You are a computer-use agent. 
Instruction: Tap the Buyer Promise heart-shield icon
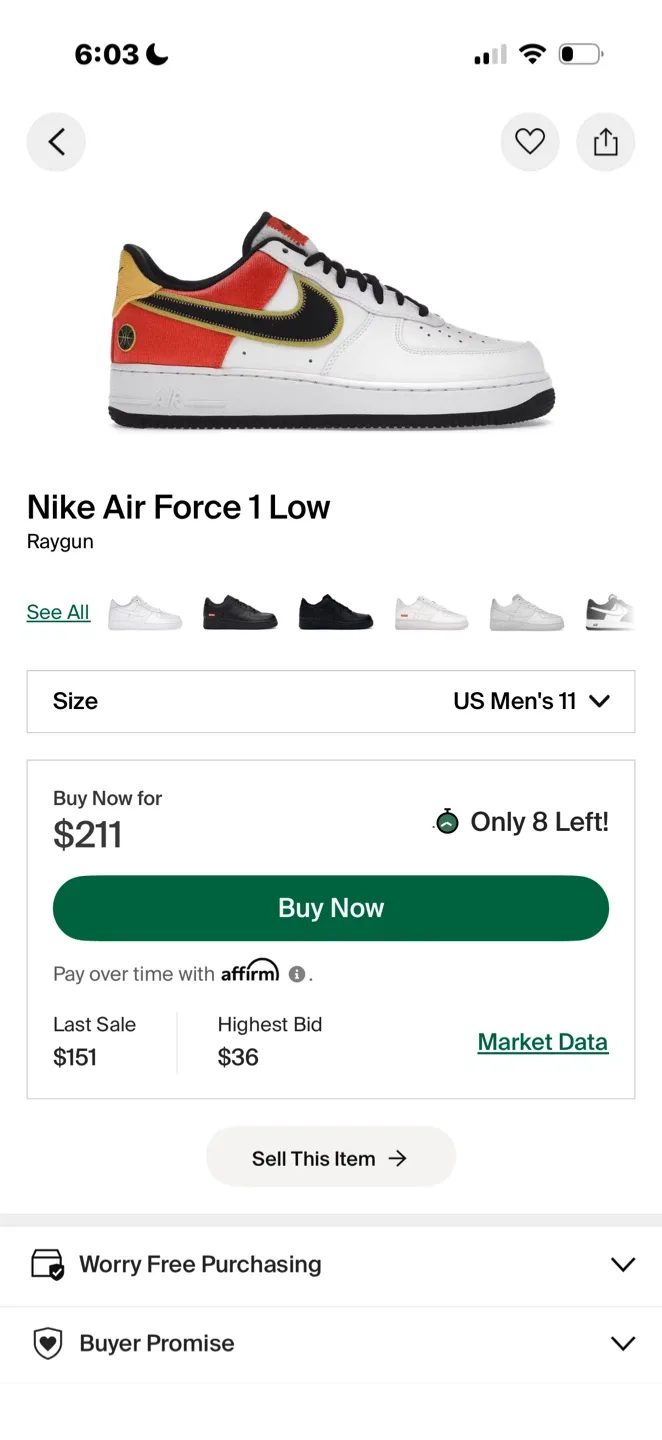(x=46, y=1342)
